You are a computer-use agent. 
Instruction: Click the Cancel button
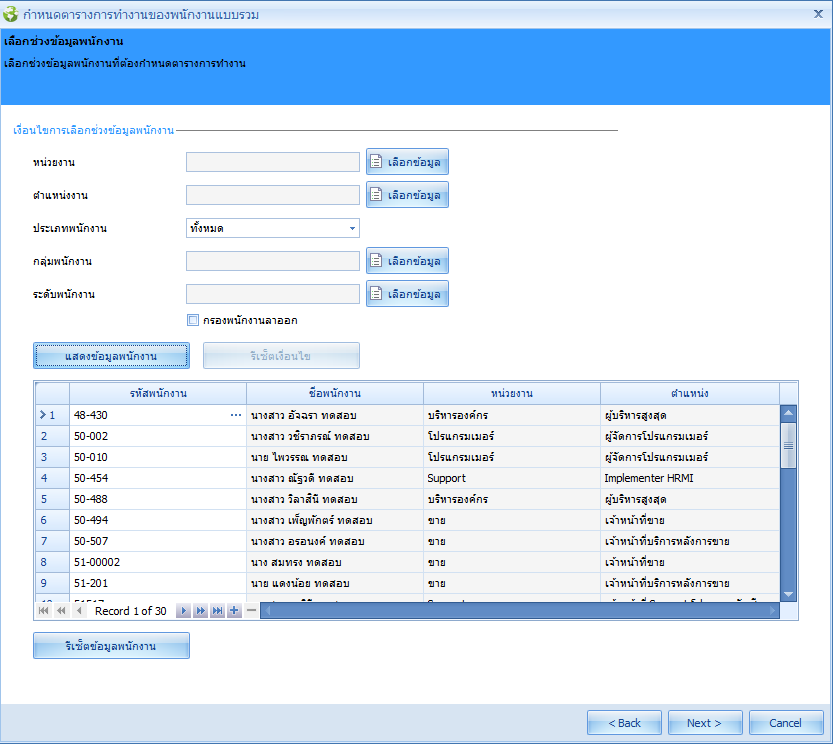tap(786, 723)
